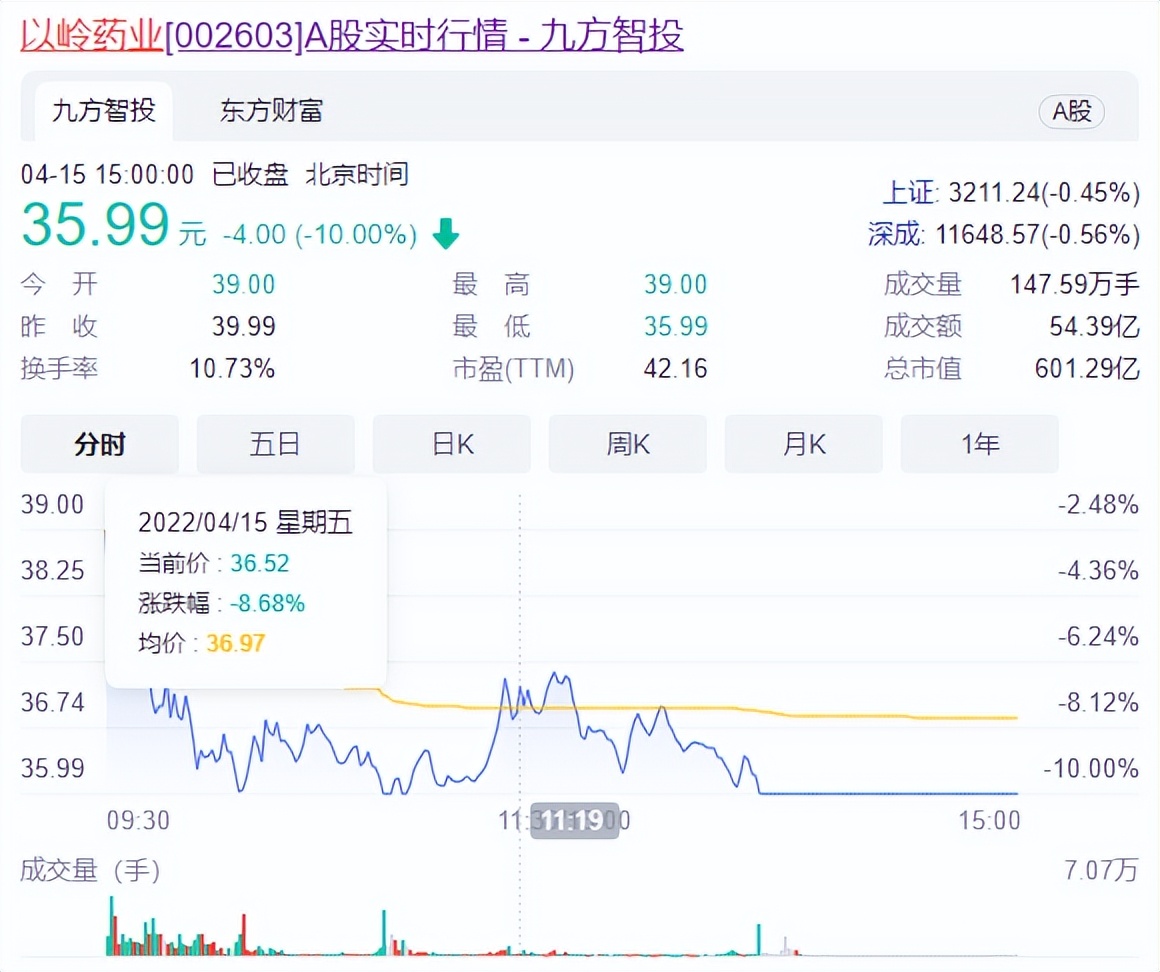
Task: Select the 1年 chart range
Action: (x=979, y=444)
